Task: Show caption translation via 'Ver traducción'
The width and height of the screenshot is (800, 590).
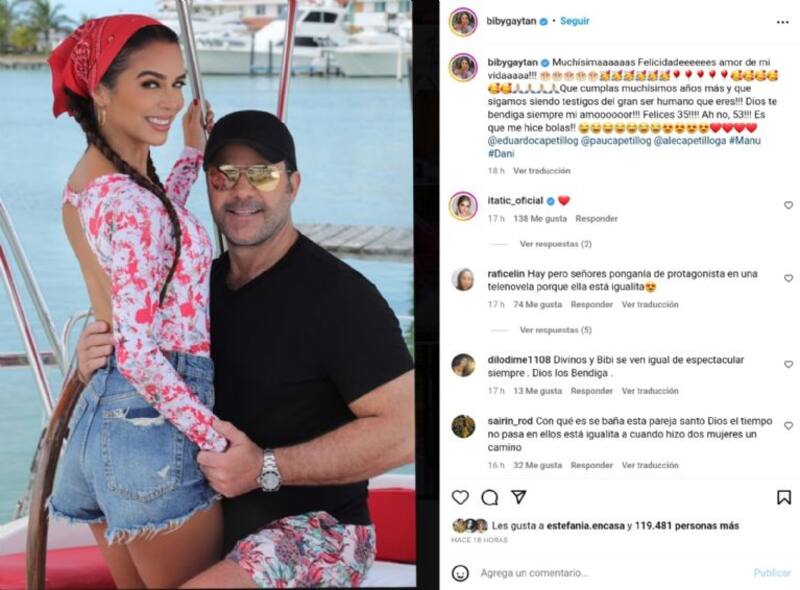Action: [541, 171]
